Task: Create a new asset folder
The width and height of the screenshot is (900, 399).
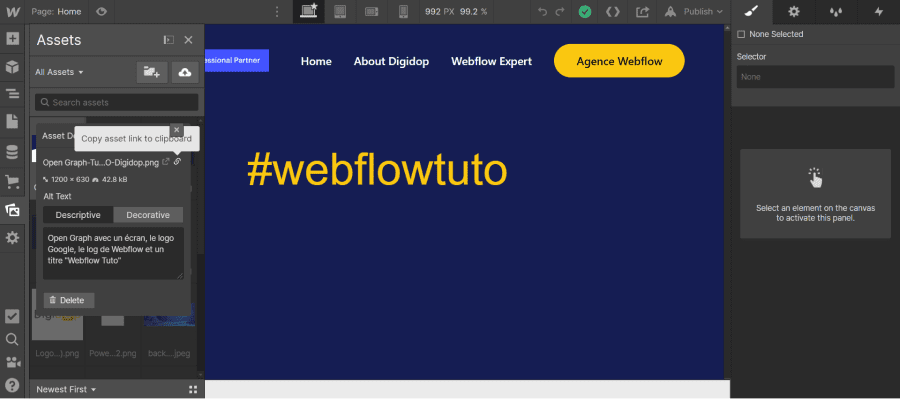Action: (152, 72)
